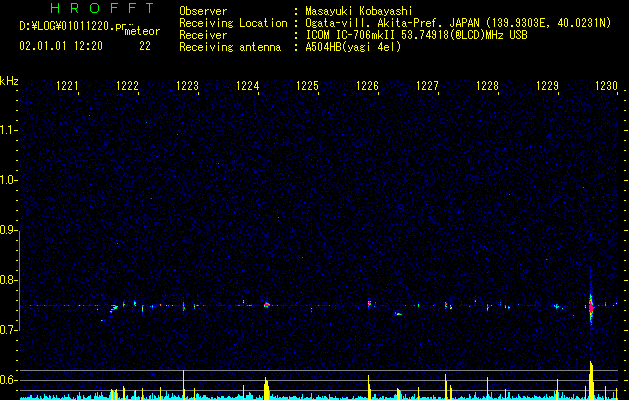
Task: Click the "Receiver" field label
Action: (203, 35)
